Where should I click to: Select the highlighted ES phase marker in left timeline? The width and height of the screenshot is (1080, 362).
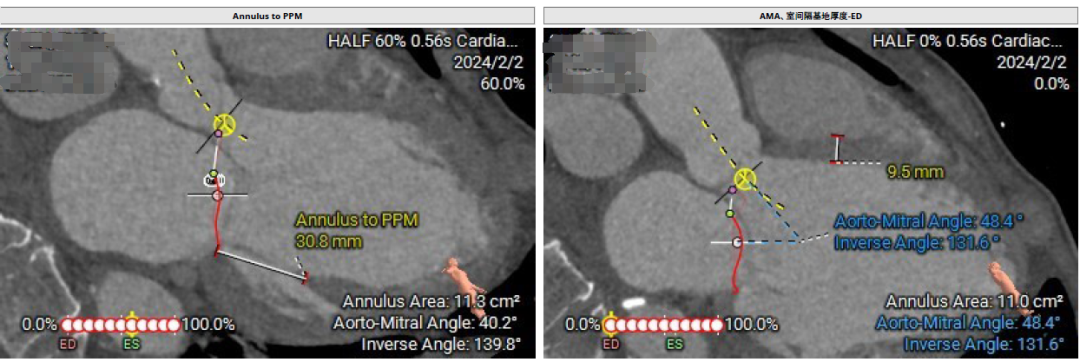(131, 324)
